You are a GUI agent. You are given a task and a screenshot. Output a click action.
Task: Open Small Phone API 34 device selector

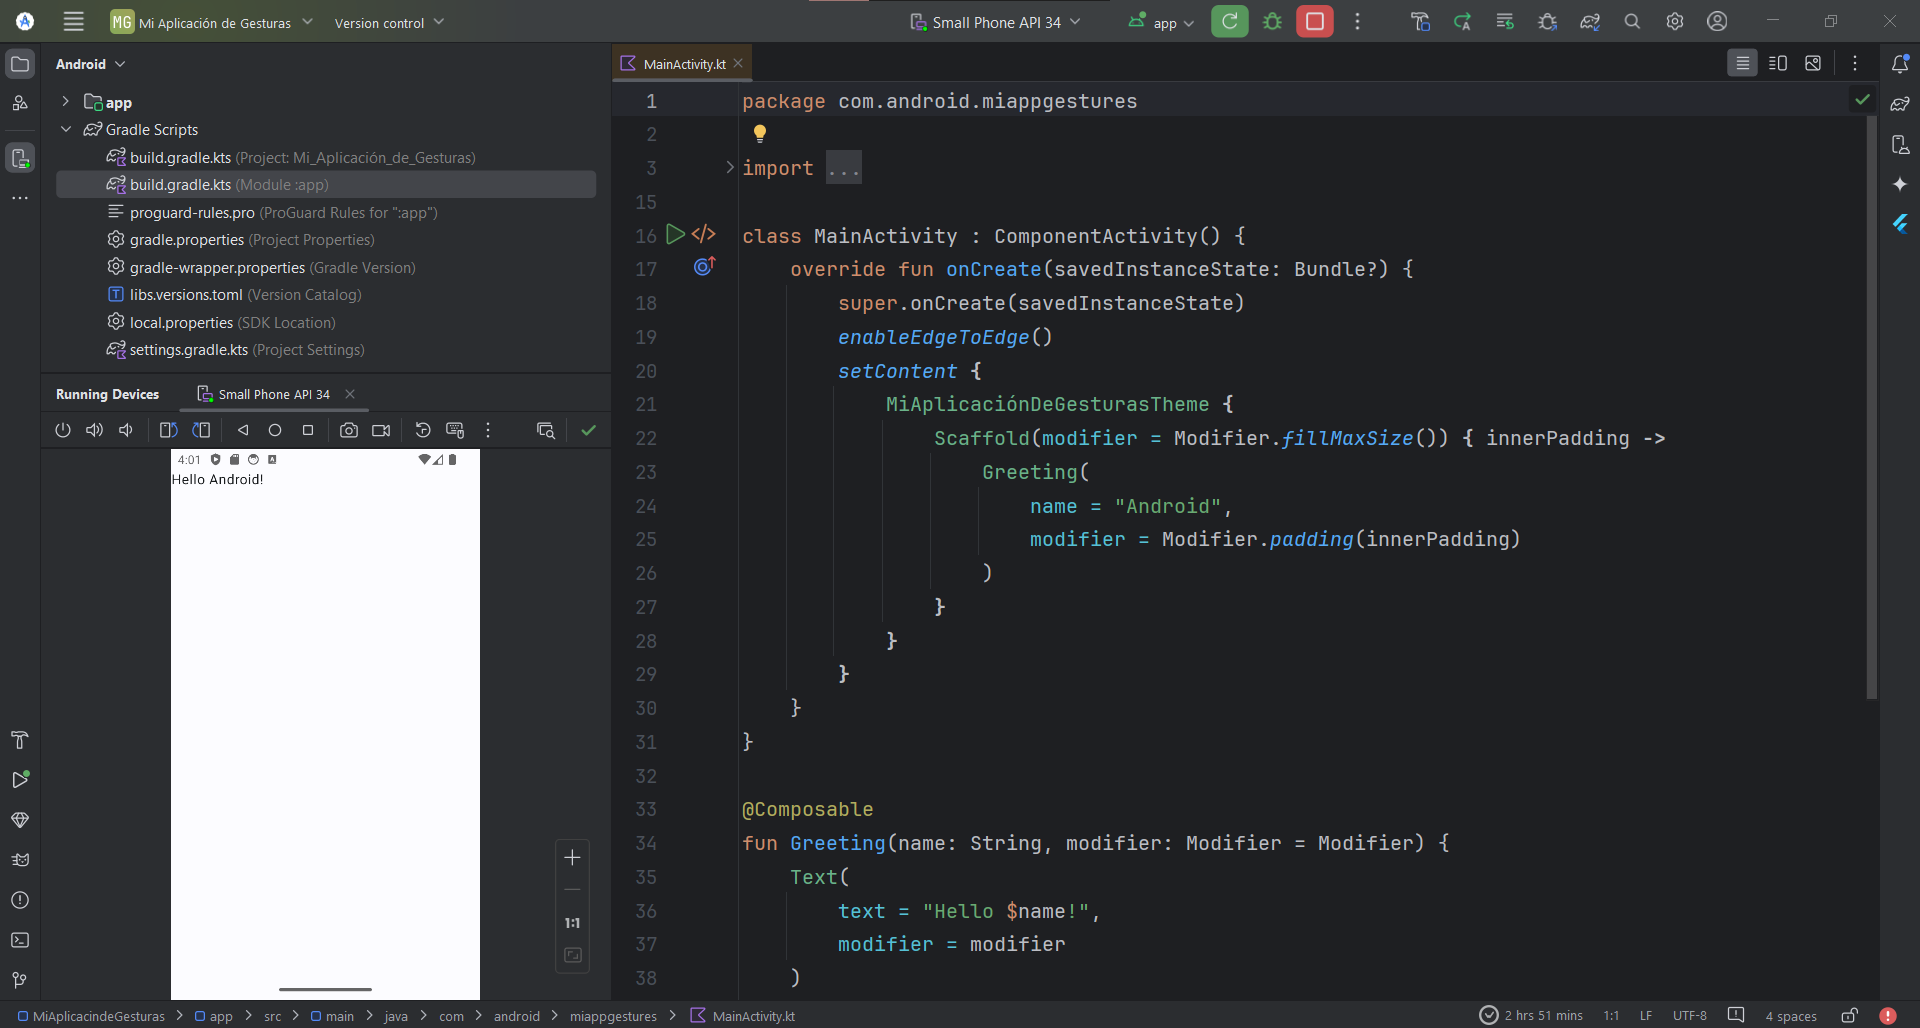point(995,22)
